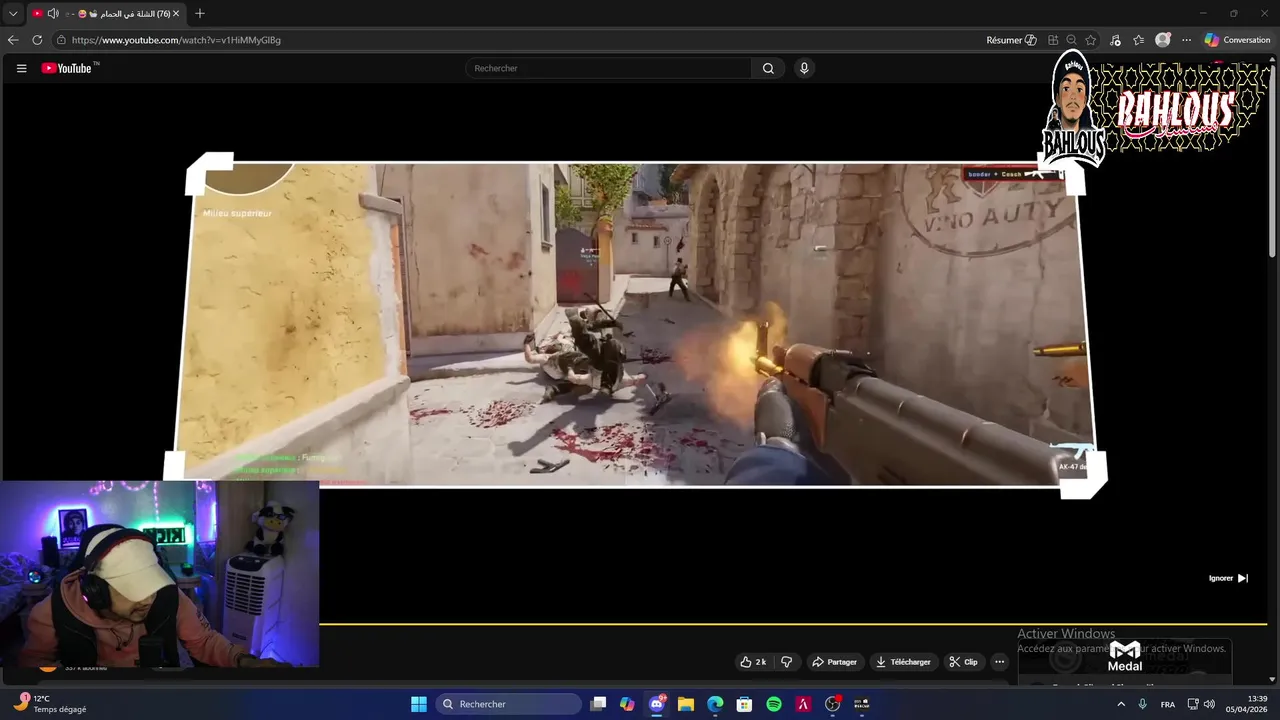The width and height of the screenshot is (1280, 720).
Task: Skip the ad with Ignorer
Action: coord(1228,578)
